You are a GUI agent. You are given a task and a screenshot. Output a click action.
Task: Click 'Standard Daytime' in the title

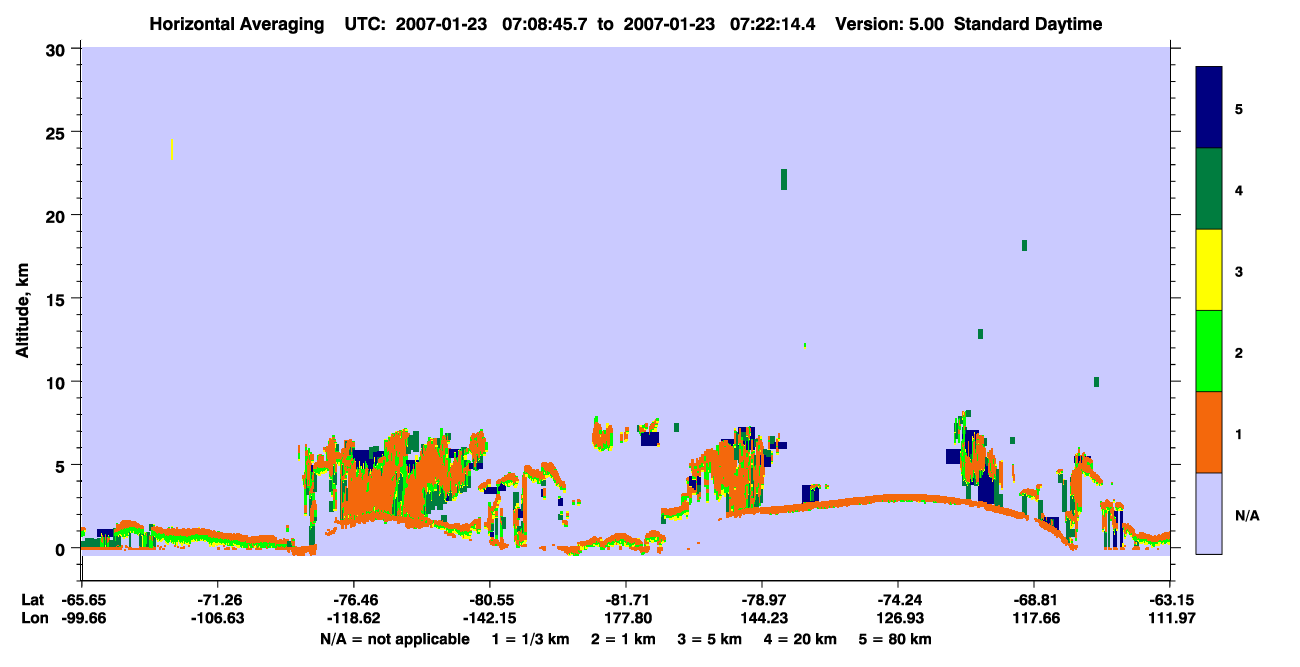point(1028,24)
